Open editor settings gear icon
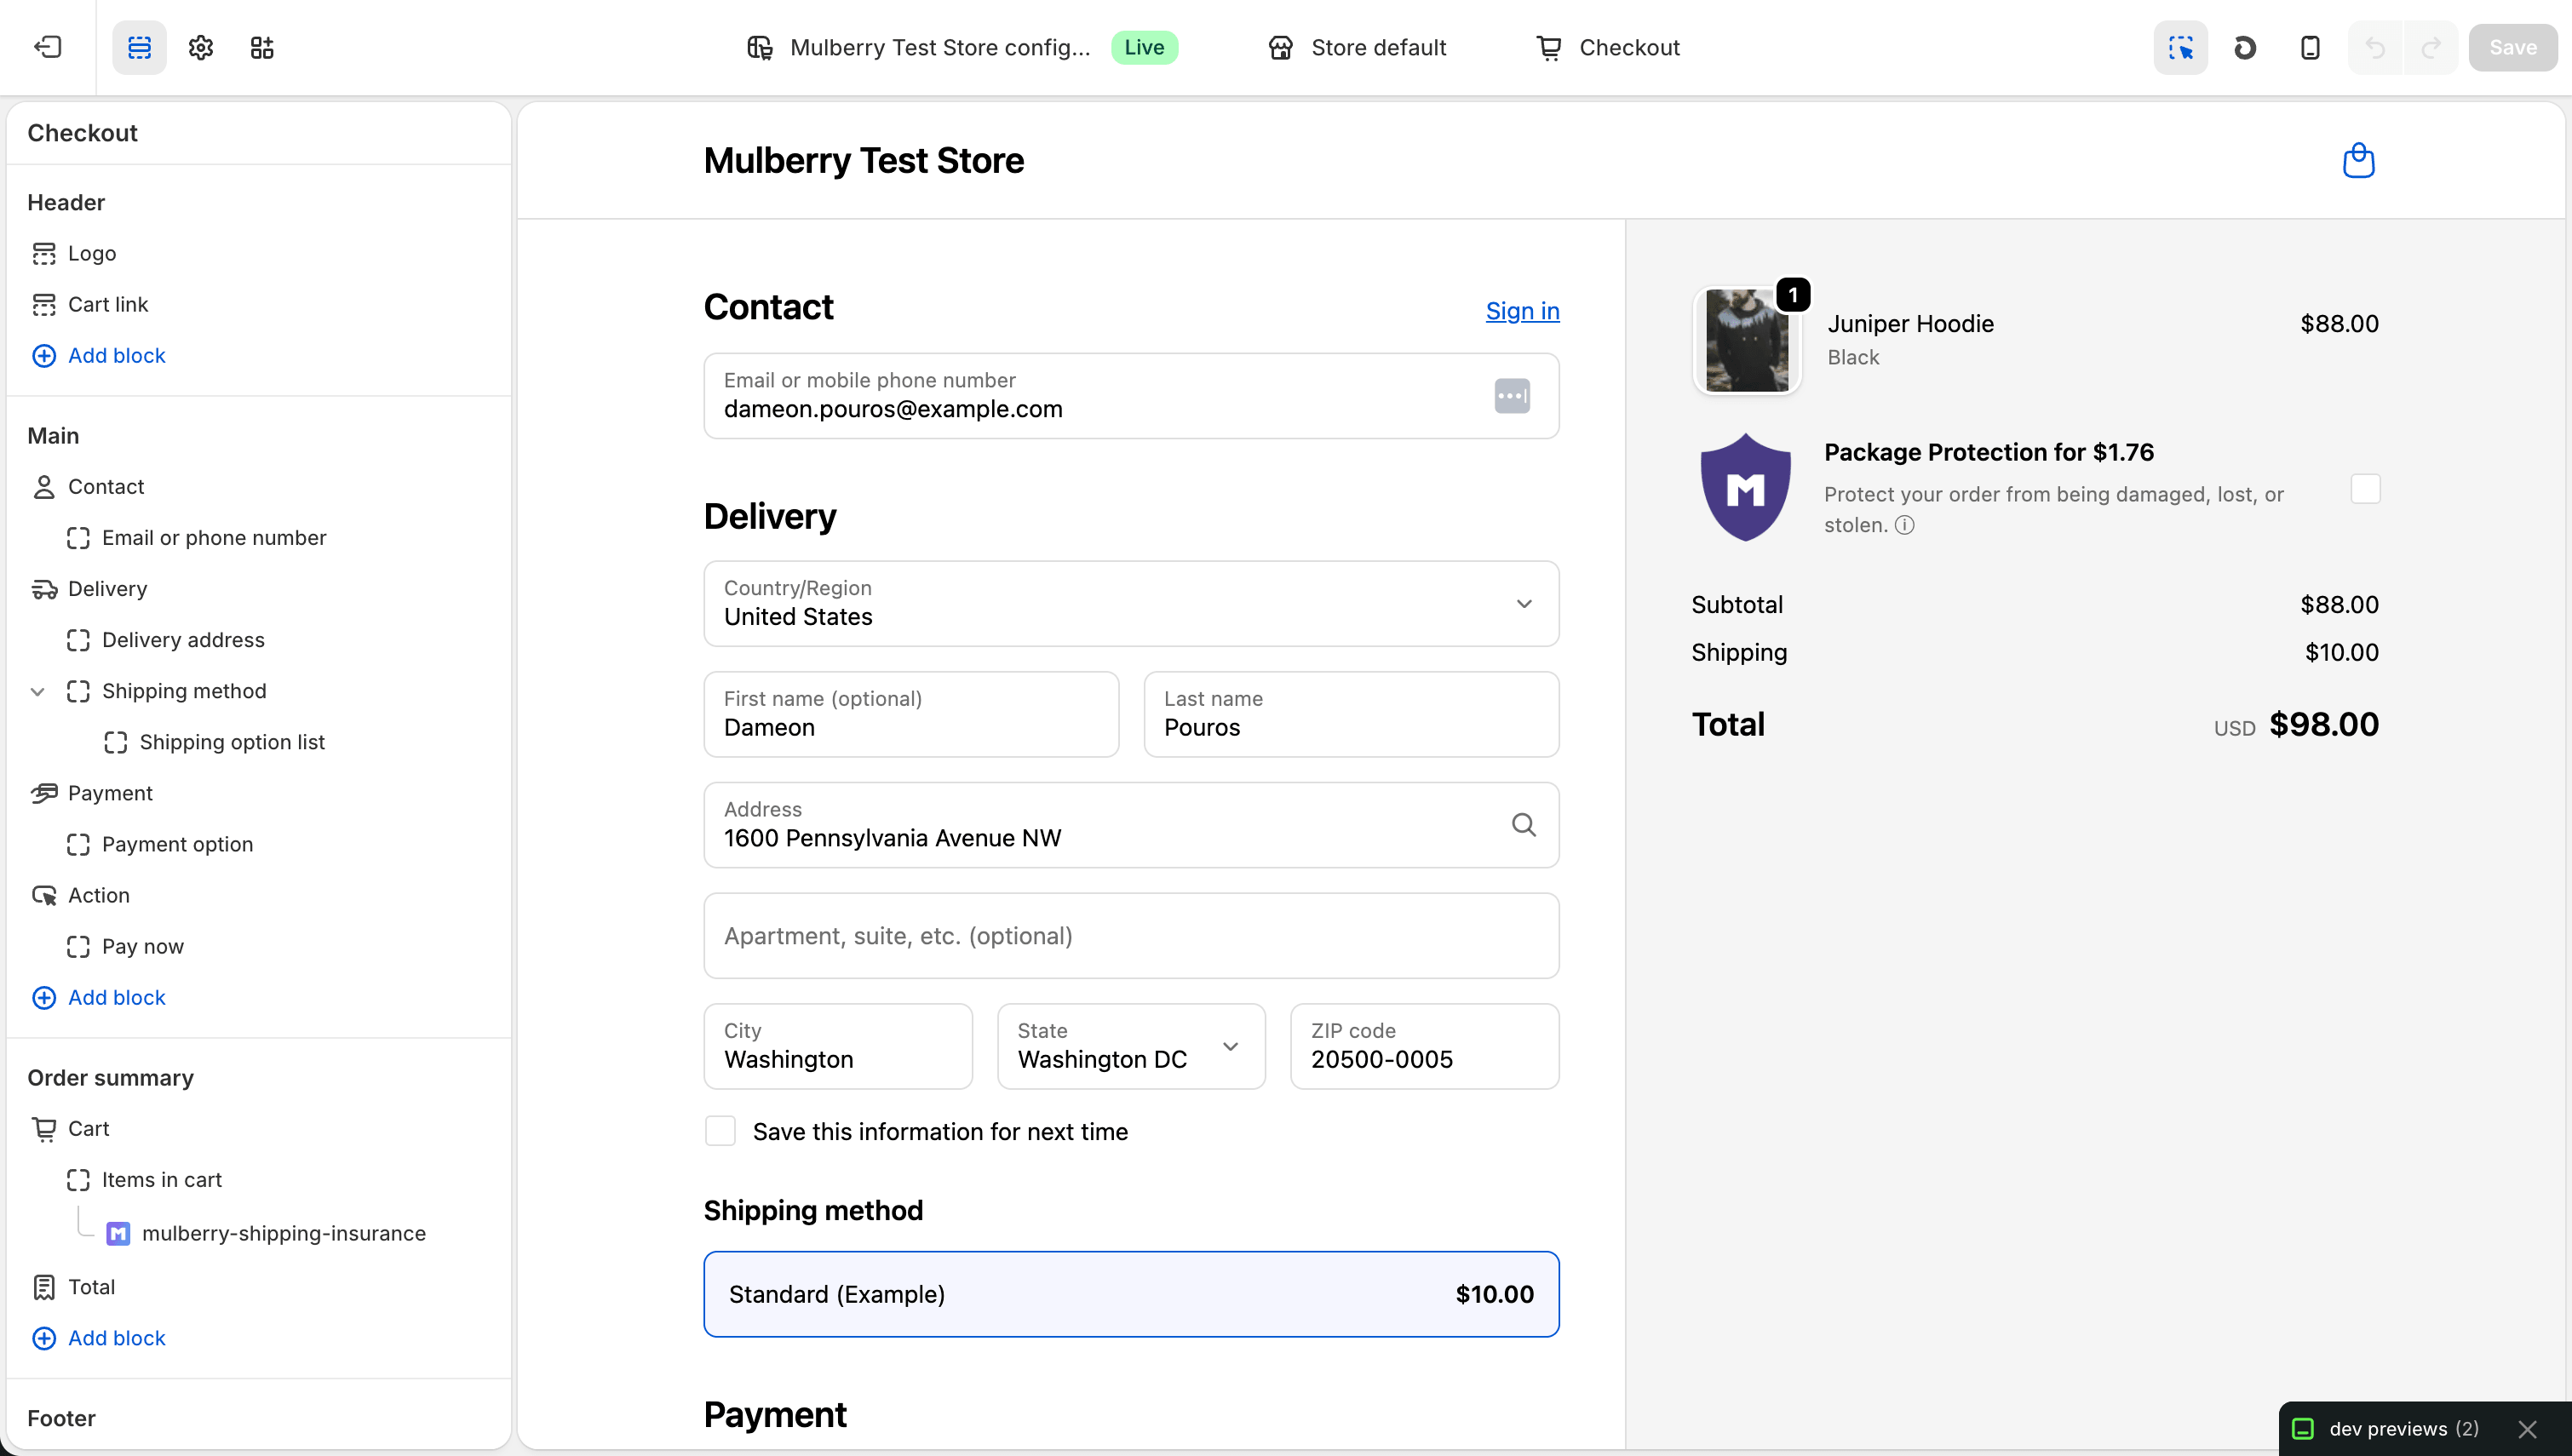This screenshot has height=1456, width=2572. (200, 47)
